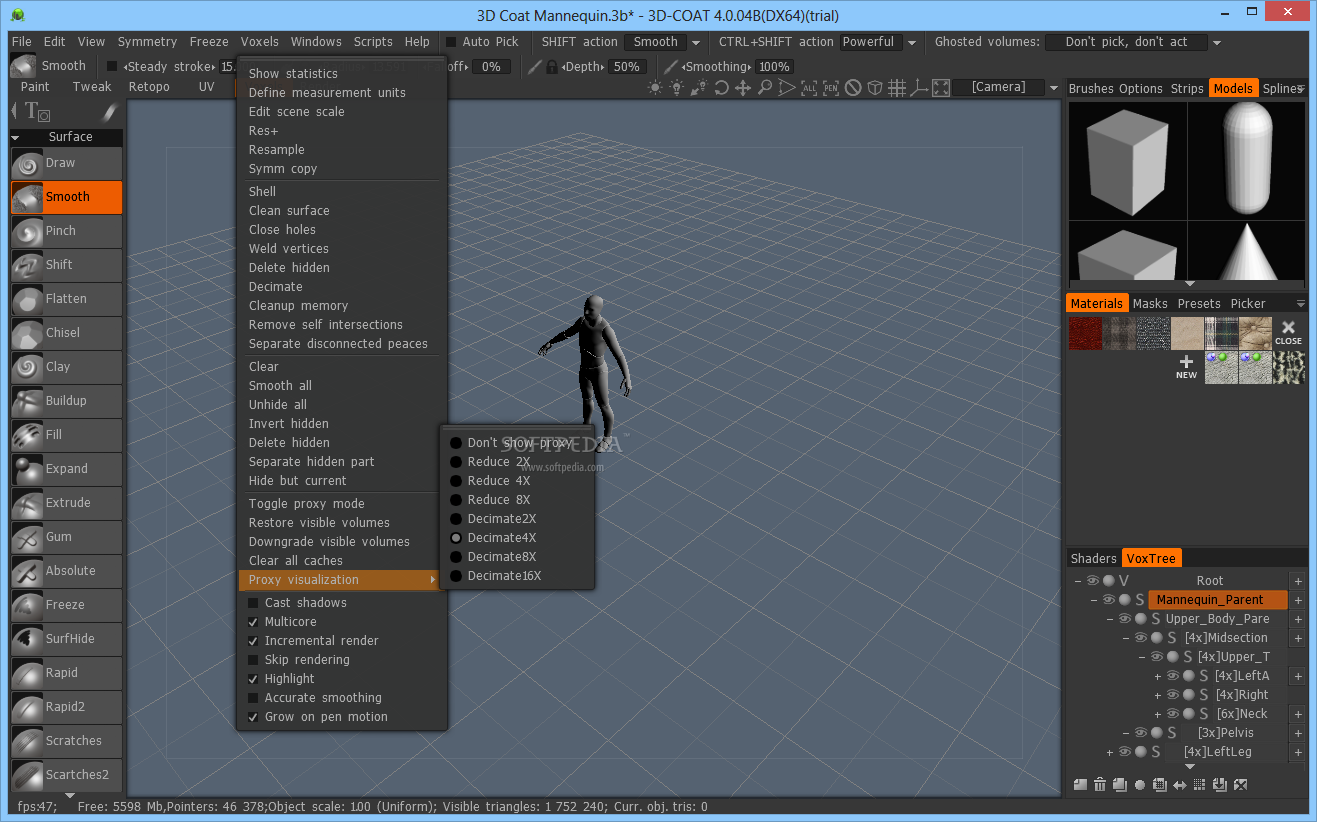Click the plus button beside Root layer

tap(1298, 581)
